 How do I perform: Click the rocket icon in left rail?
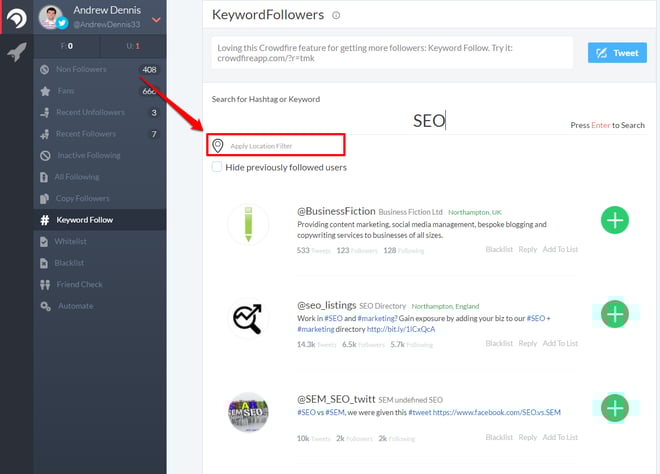(17, 52)
